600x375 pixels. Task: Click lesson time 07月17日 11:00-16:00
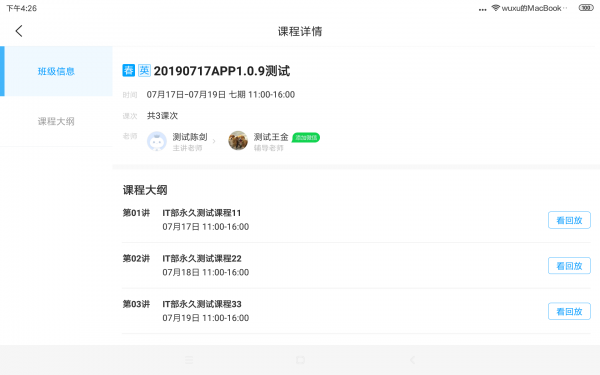(206, 227)
